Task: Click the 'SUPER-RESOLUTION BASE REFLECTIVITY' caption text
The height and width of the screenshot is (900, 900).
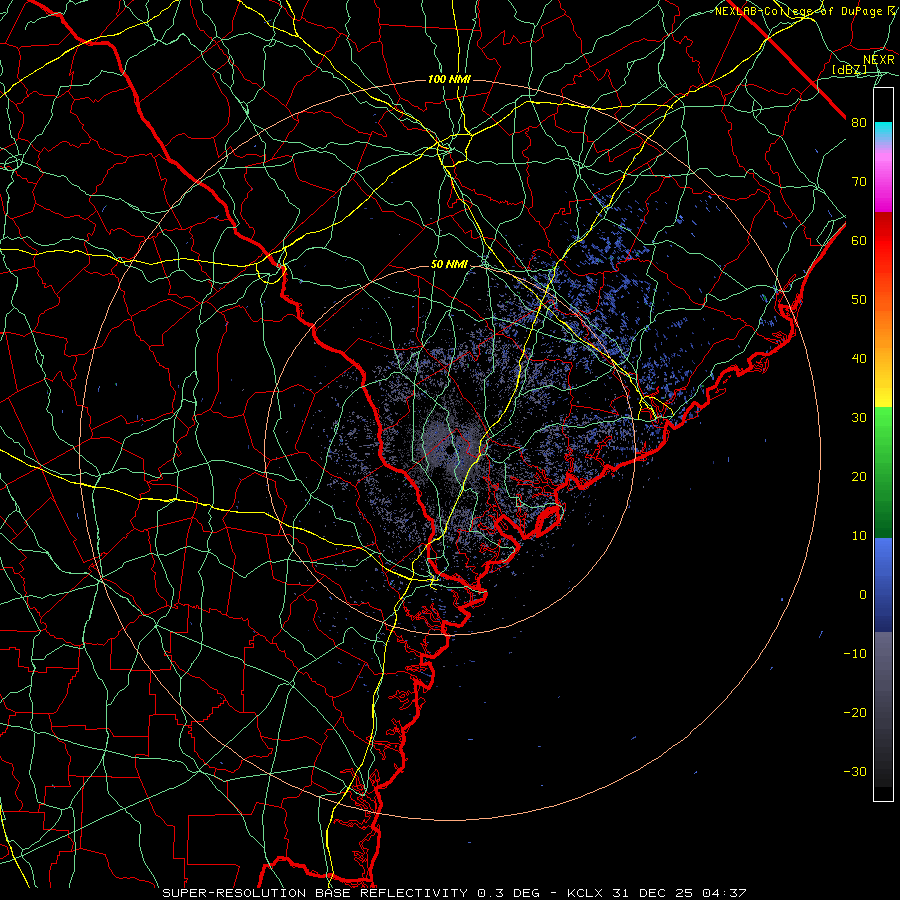Action: pyautogui.click(x=315, y=893)
